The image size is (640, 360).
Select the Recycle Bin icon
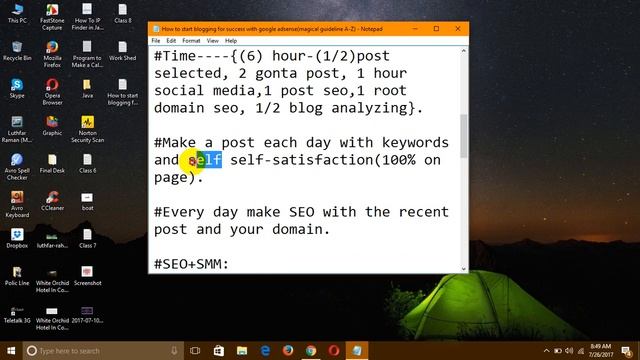click(x=17, y=51)
